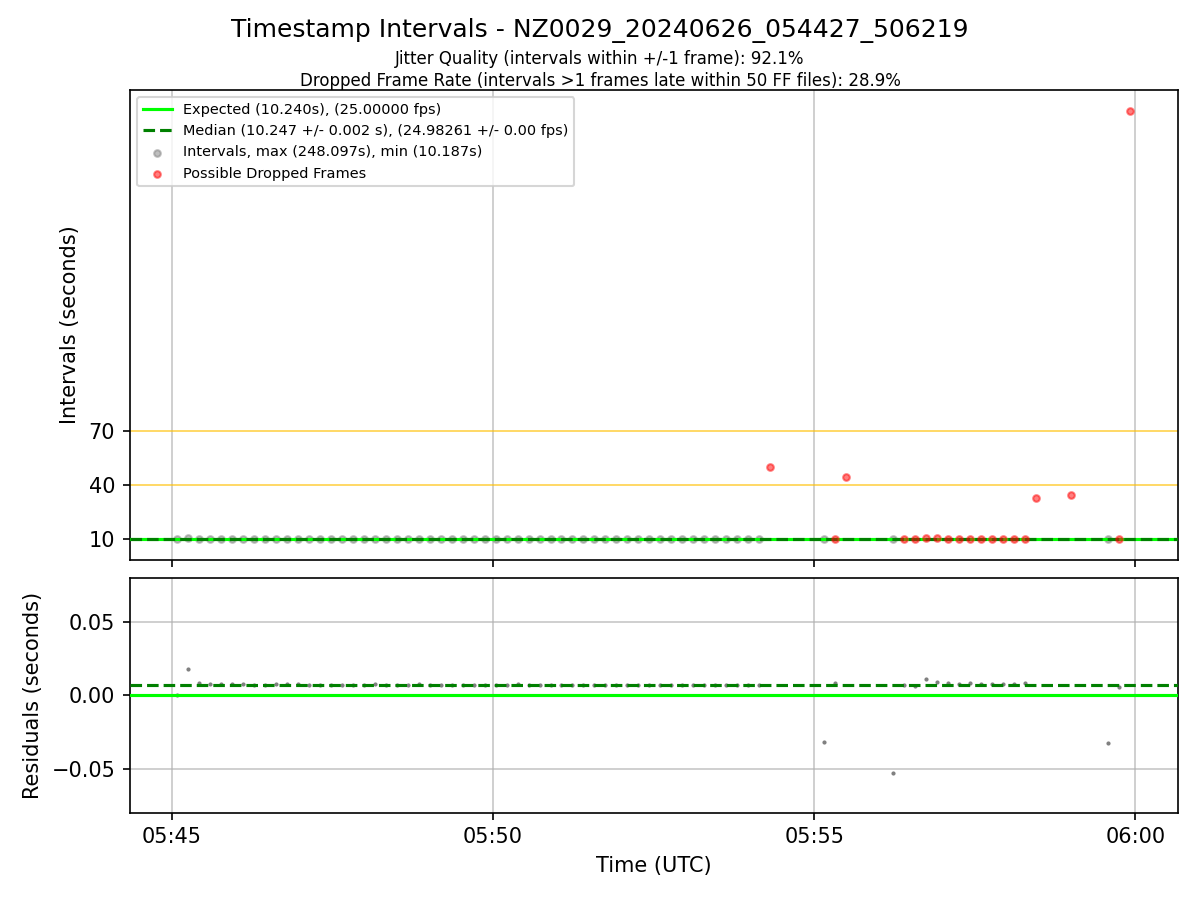Select the 'Expected (10.240s)' legend entry
Image resolution: width=1200 pixels, height=900 pixels.
(312, 109)
